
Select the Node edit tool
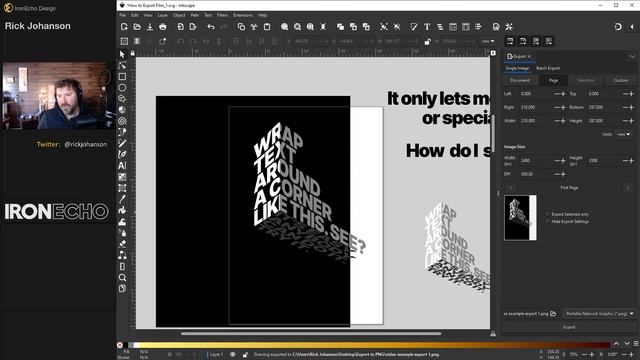click(122, 65)
